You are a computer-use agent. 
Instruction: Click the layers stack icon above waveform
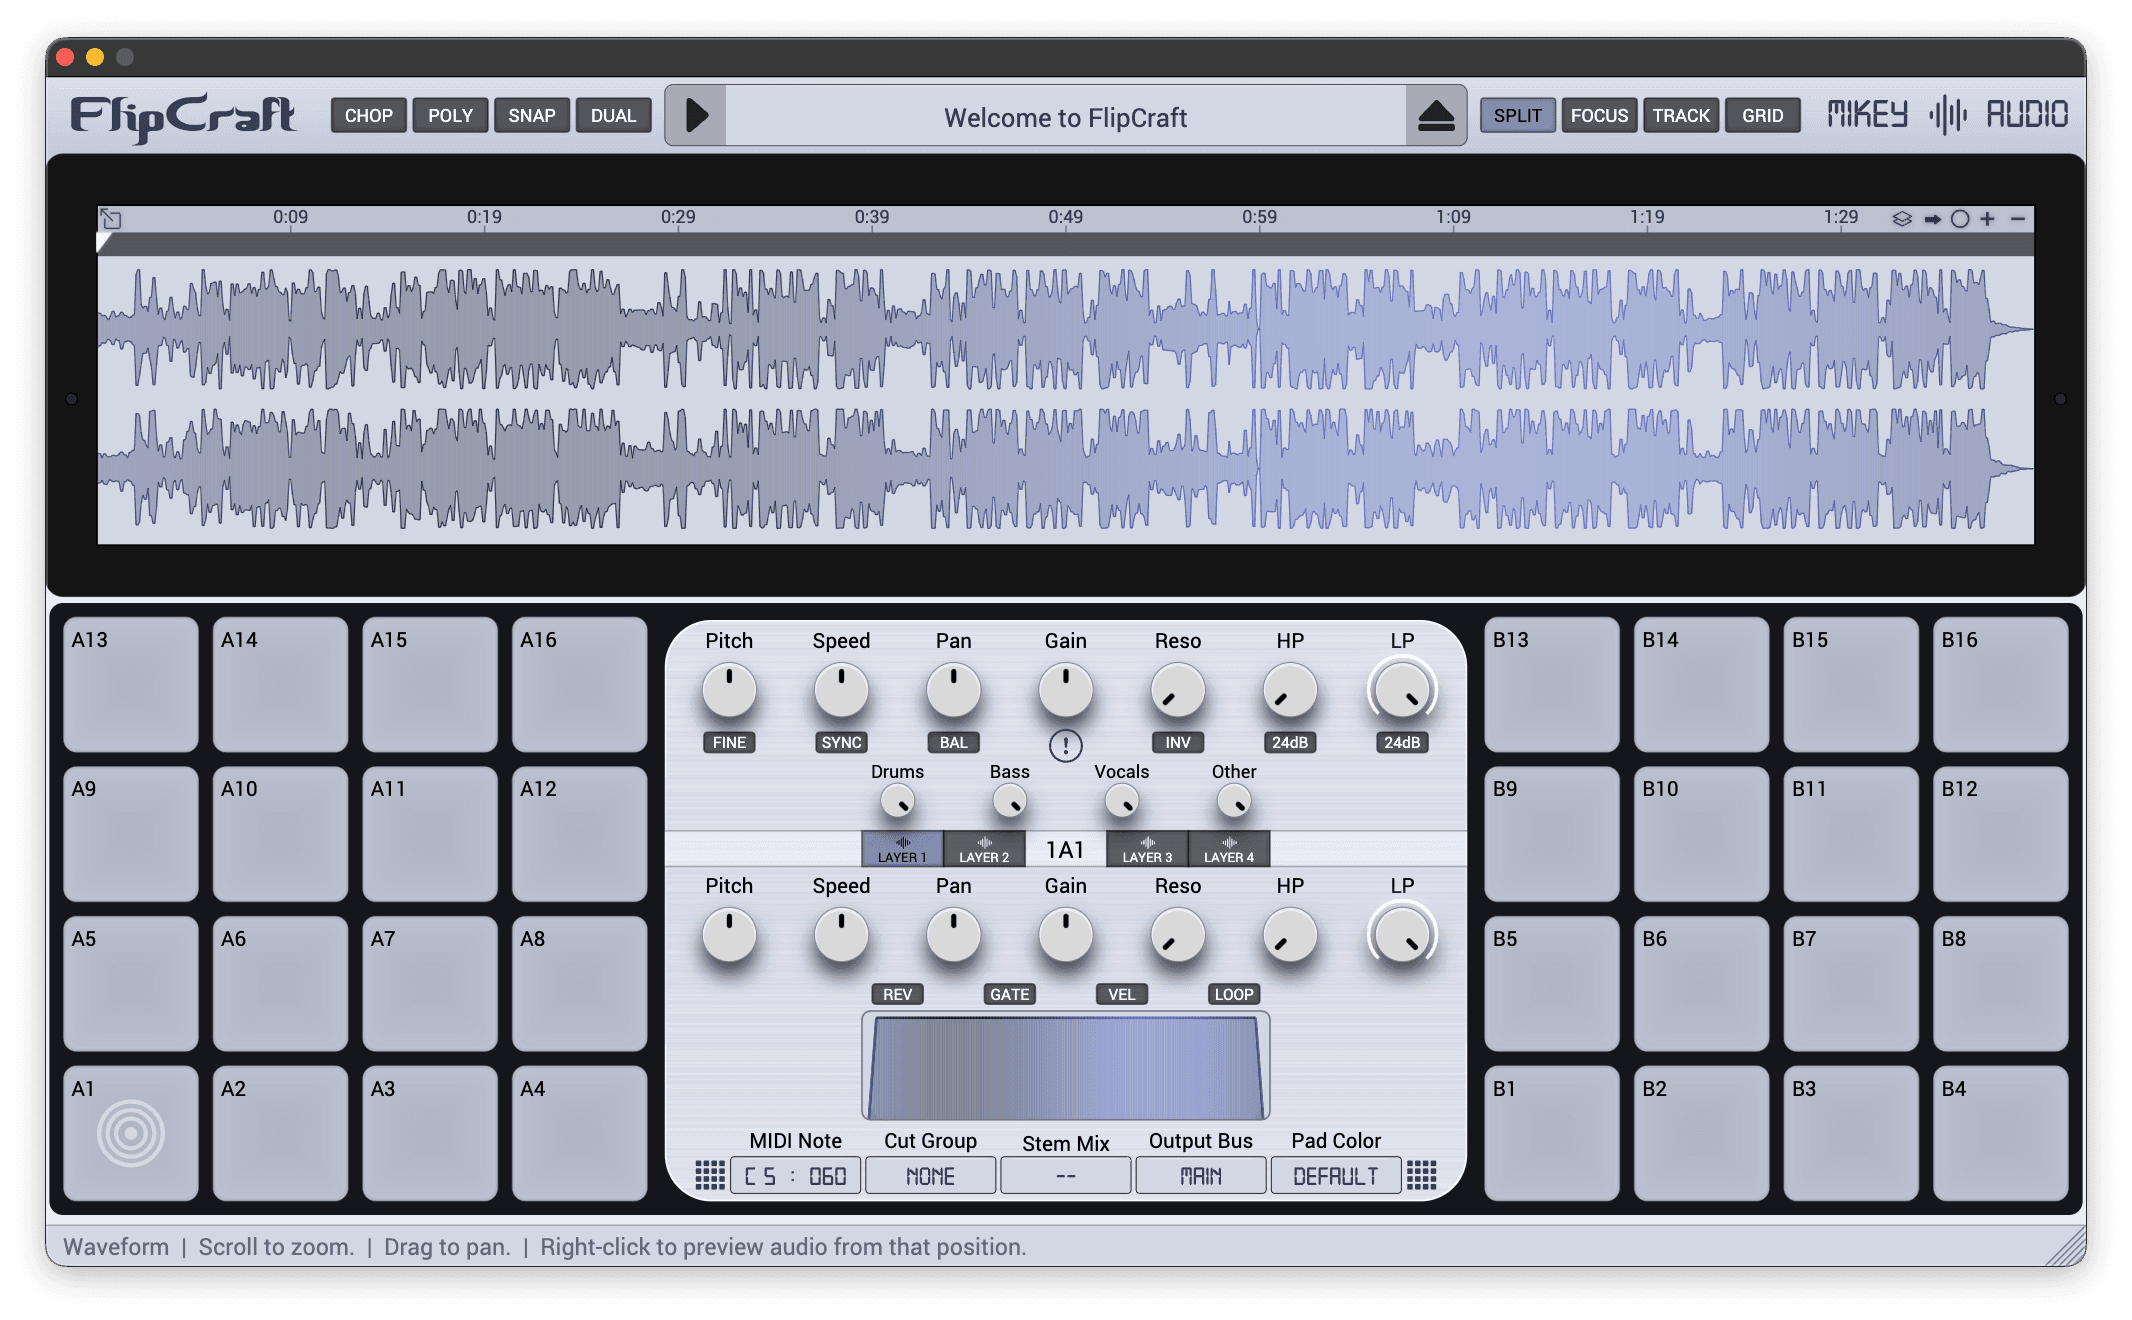coord(1902,218)
